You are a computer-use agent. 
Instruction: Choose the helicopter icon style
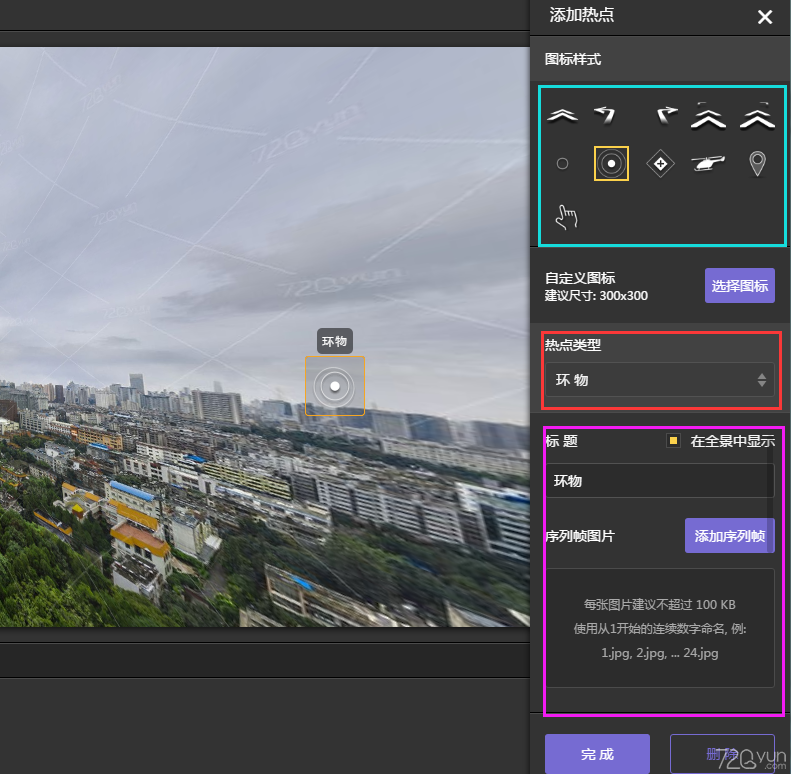coord(708,163)
